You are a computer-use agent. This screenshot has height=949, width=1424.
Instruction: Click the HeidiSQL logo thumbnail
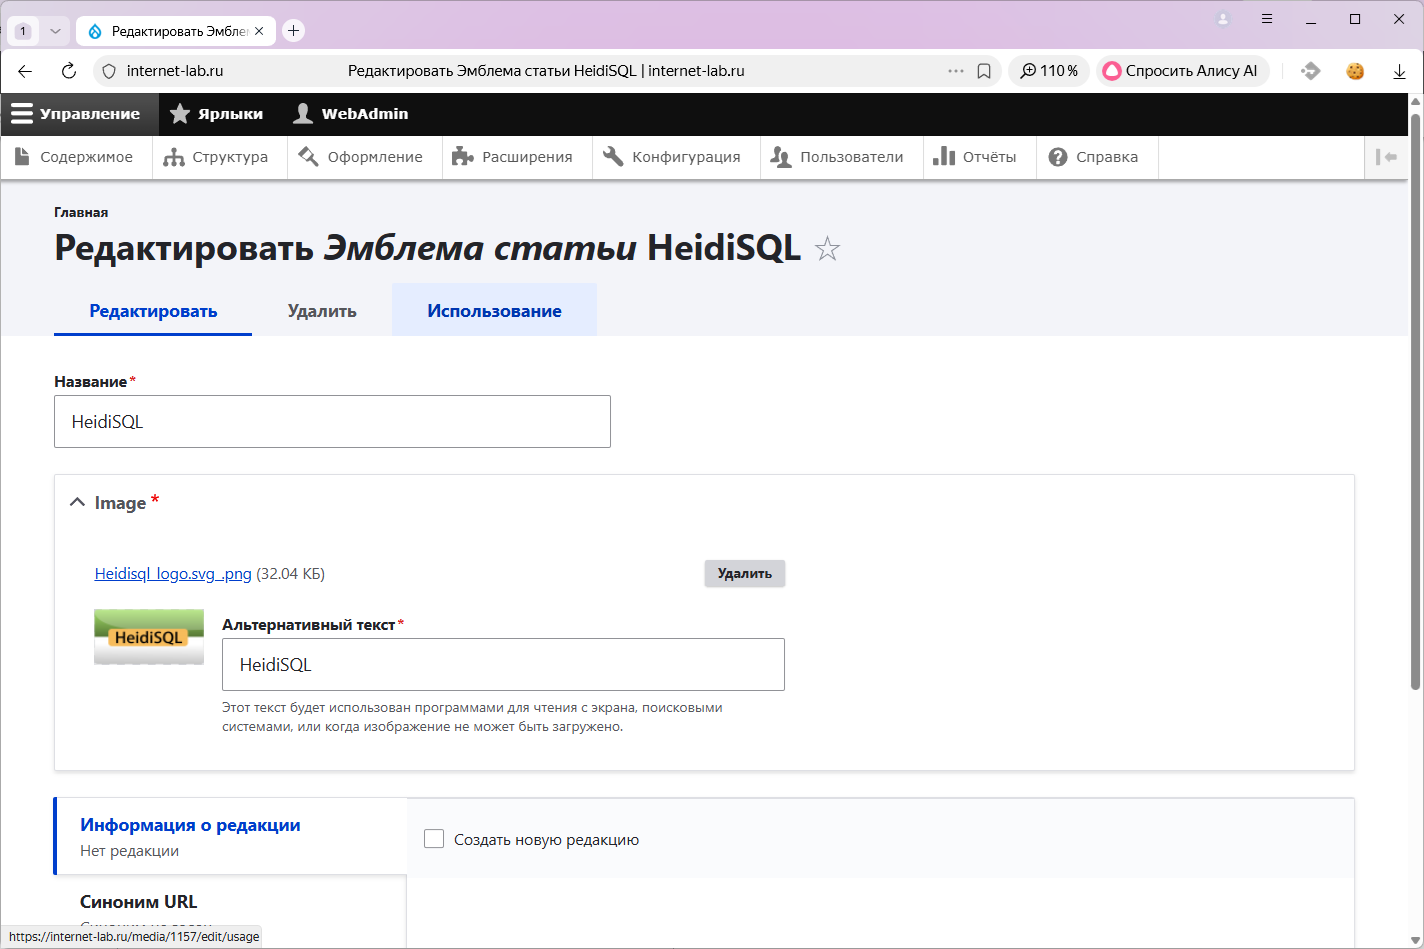149,637
